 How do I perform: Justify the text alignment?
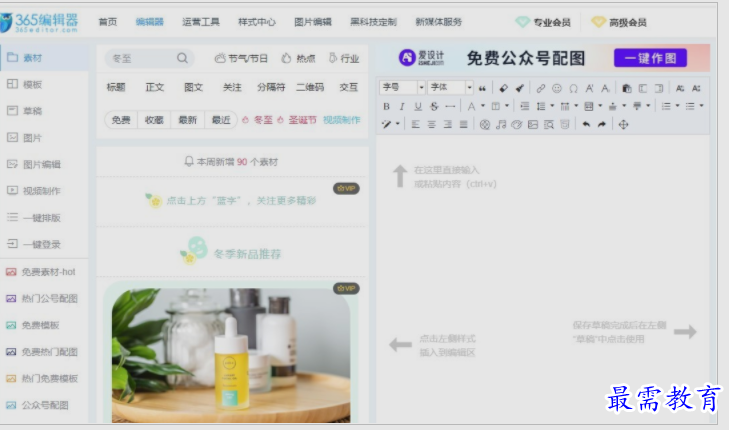pyautogui.click(x=464, y=125)
